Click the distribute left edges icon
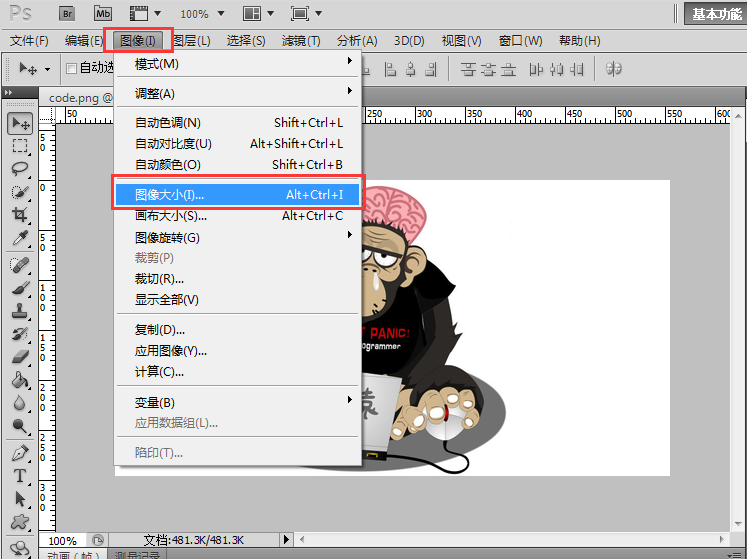The height and width of the screenshot is (559, 747). [x=536, y=70]
